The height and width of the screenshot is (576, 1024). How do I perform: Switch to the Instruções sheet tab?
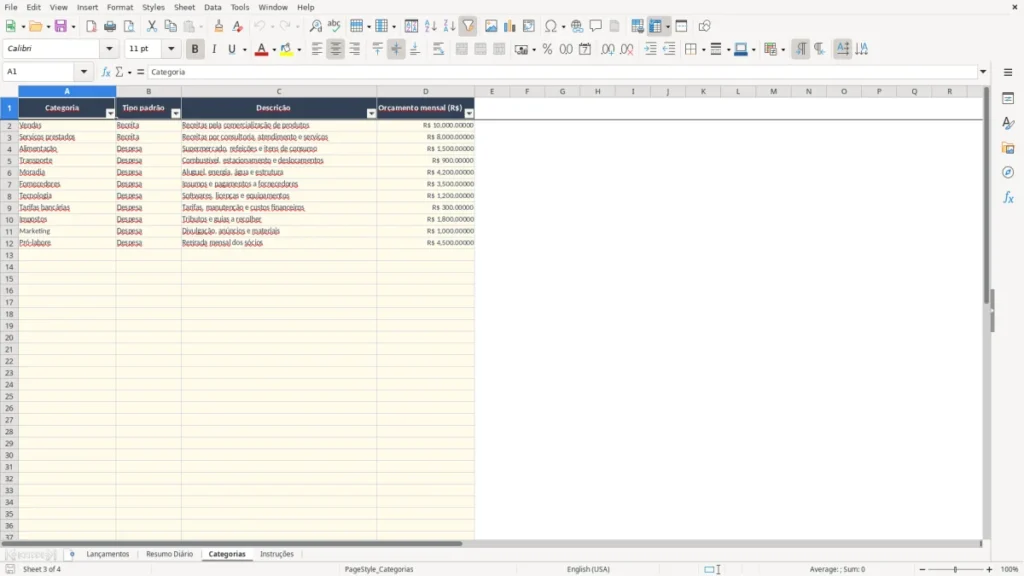(277, 554)
